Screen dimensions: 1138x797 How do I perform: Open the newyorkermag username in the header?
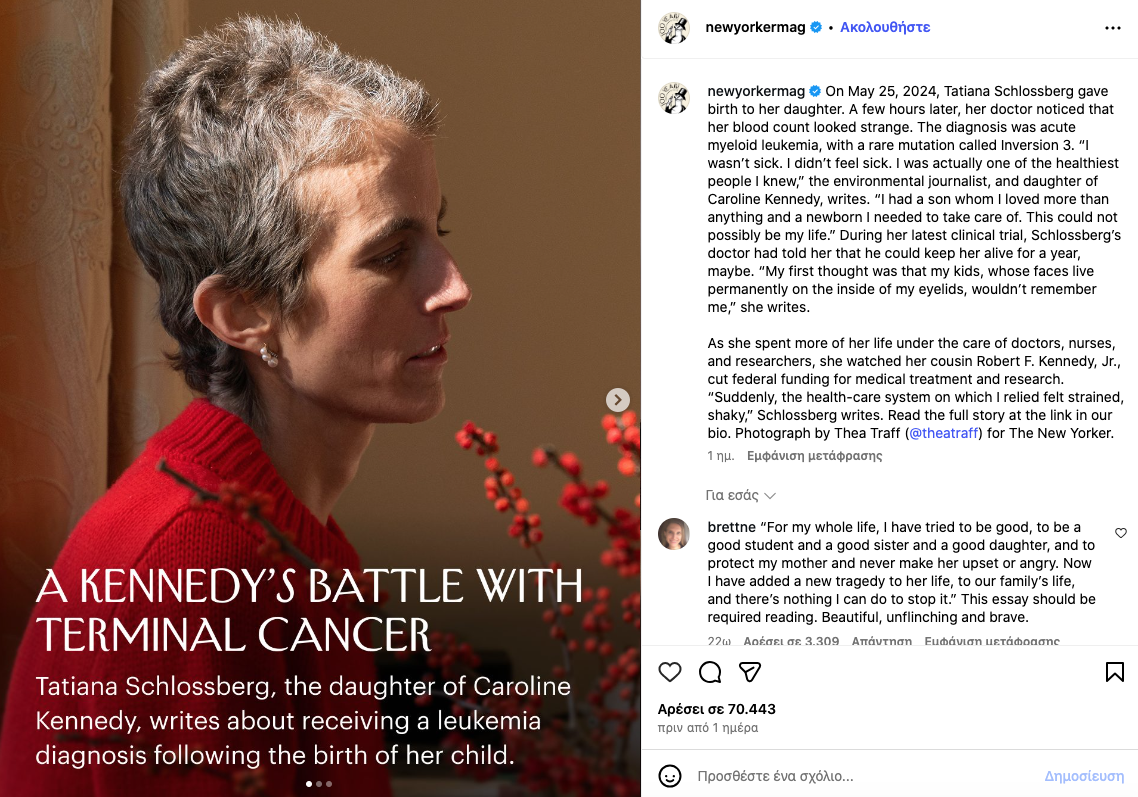pyautogui.click(x=755, y=27)
